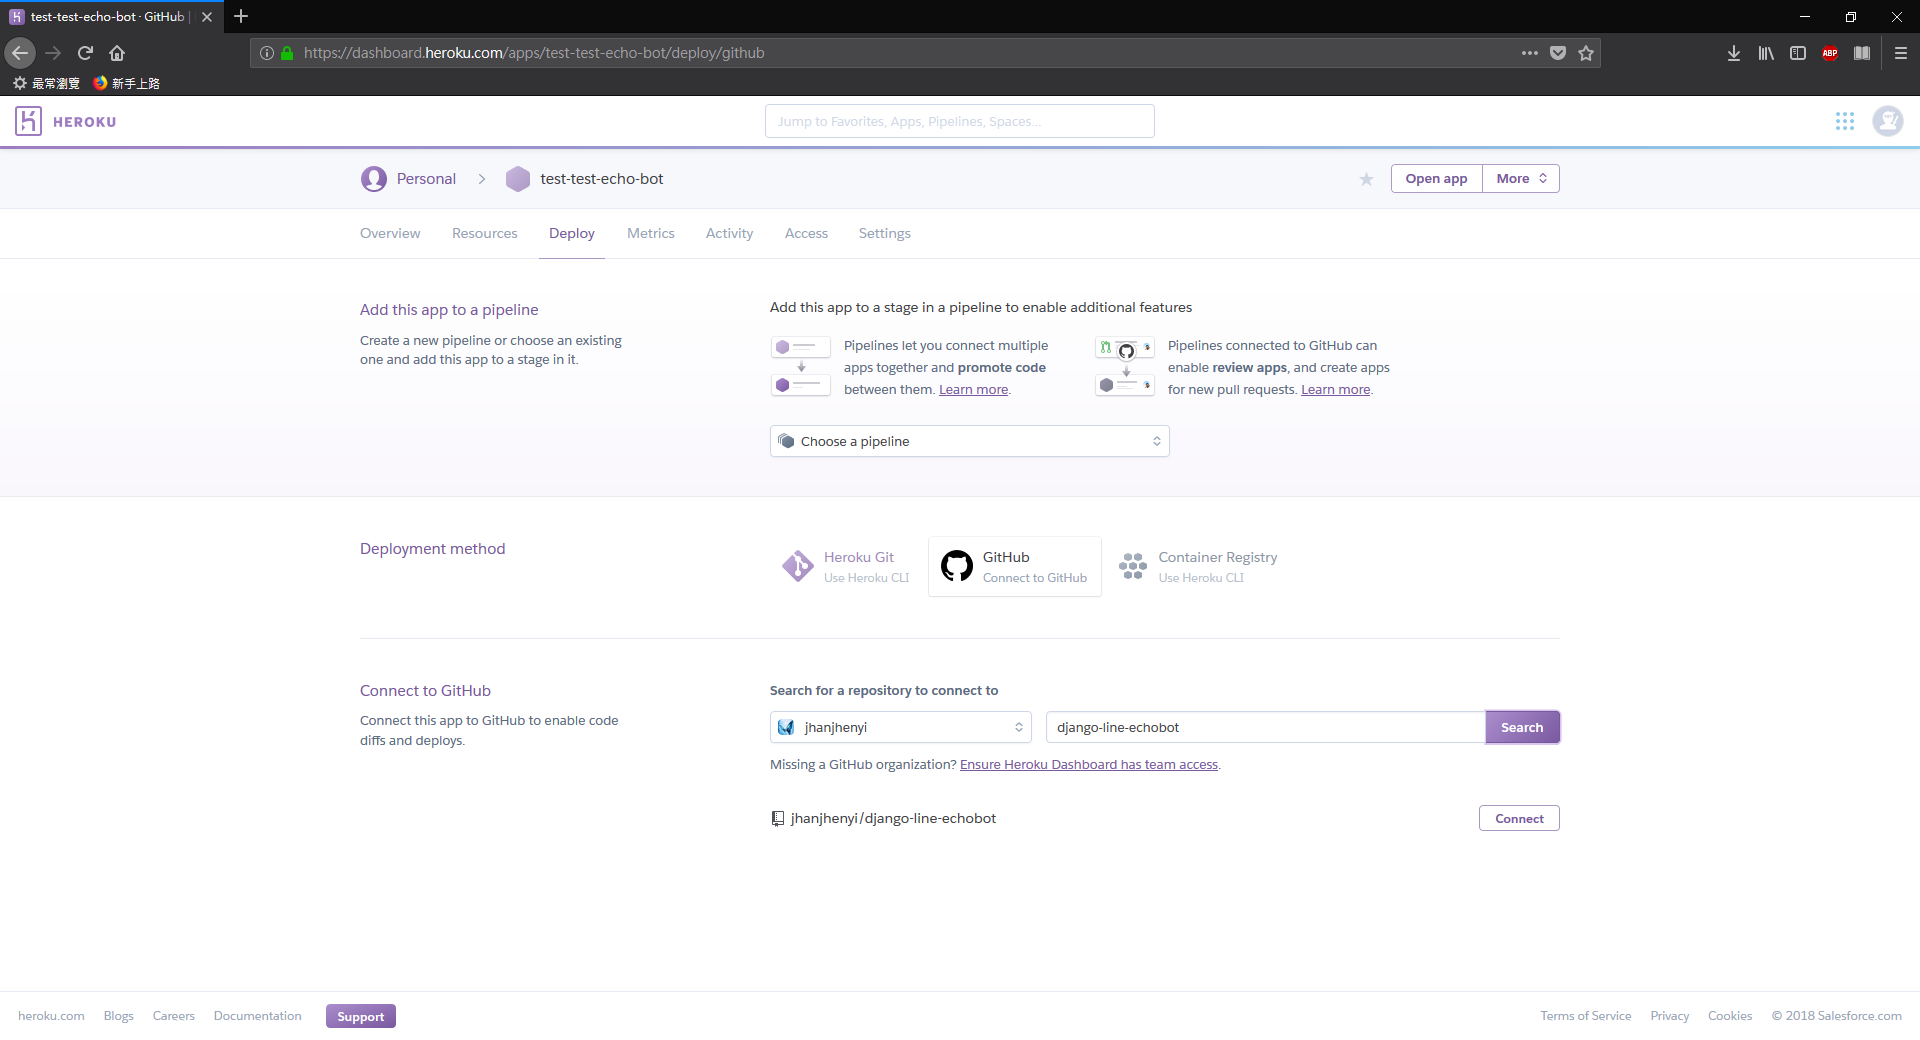Switch to the Settings tab
The height and width of the screenshot is (1040, 1920).
coord(885,233)
